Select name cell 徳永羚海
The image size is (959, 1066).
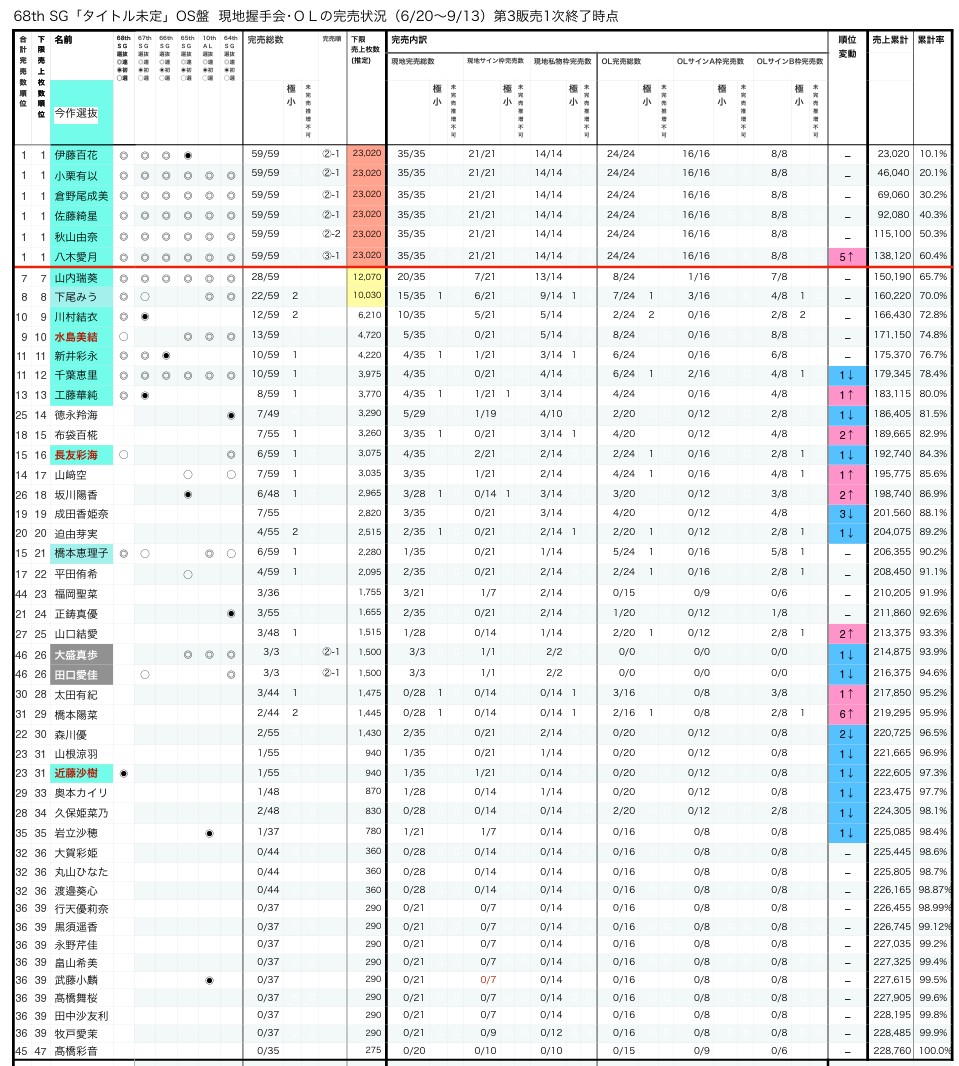pos(82,415)
